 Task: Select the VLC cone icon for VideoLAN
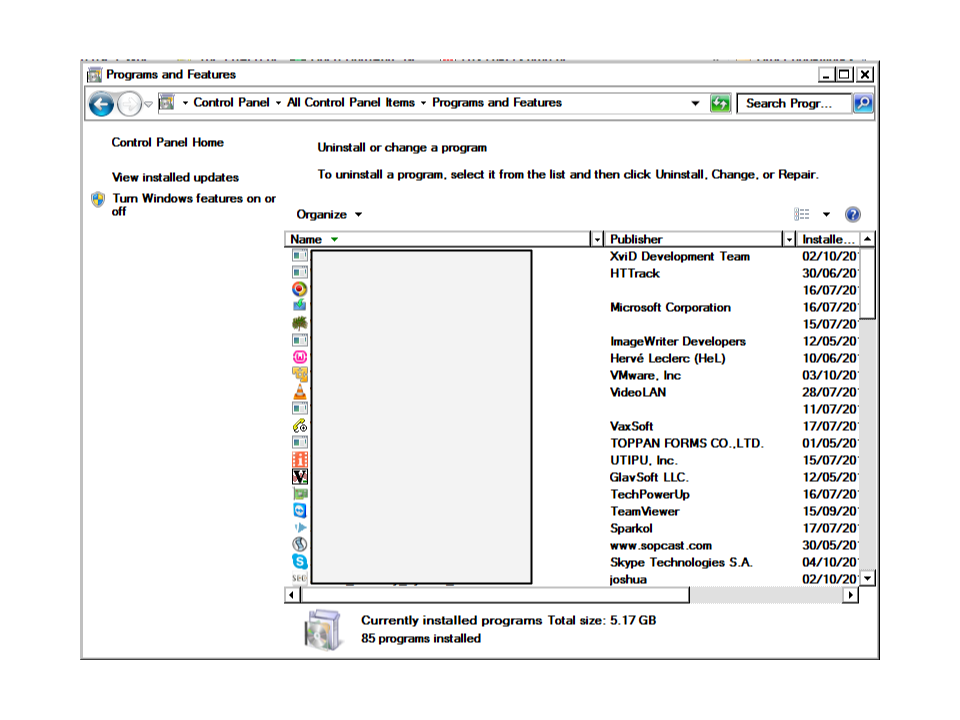[x=299, y=391]
